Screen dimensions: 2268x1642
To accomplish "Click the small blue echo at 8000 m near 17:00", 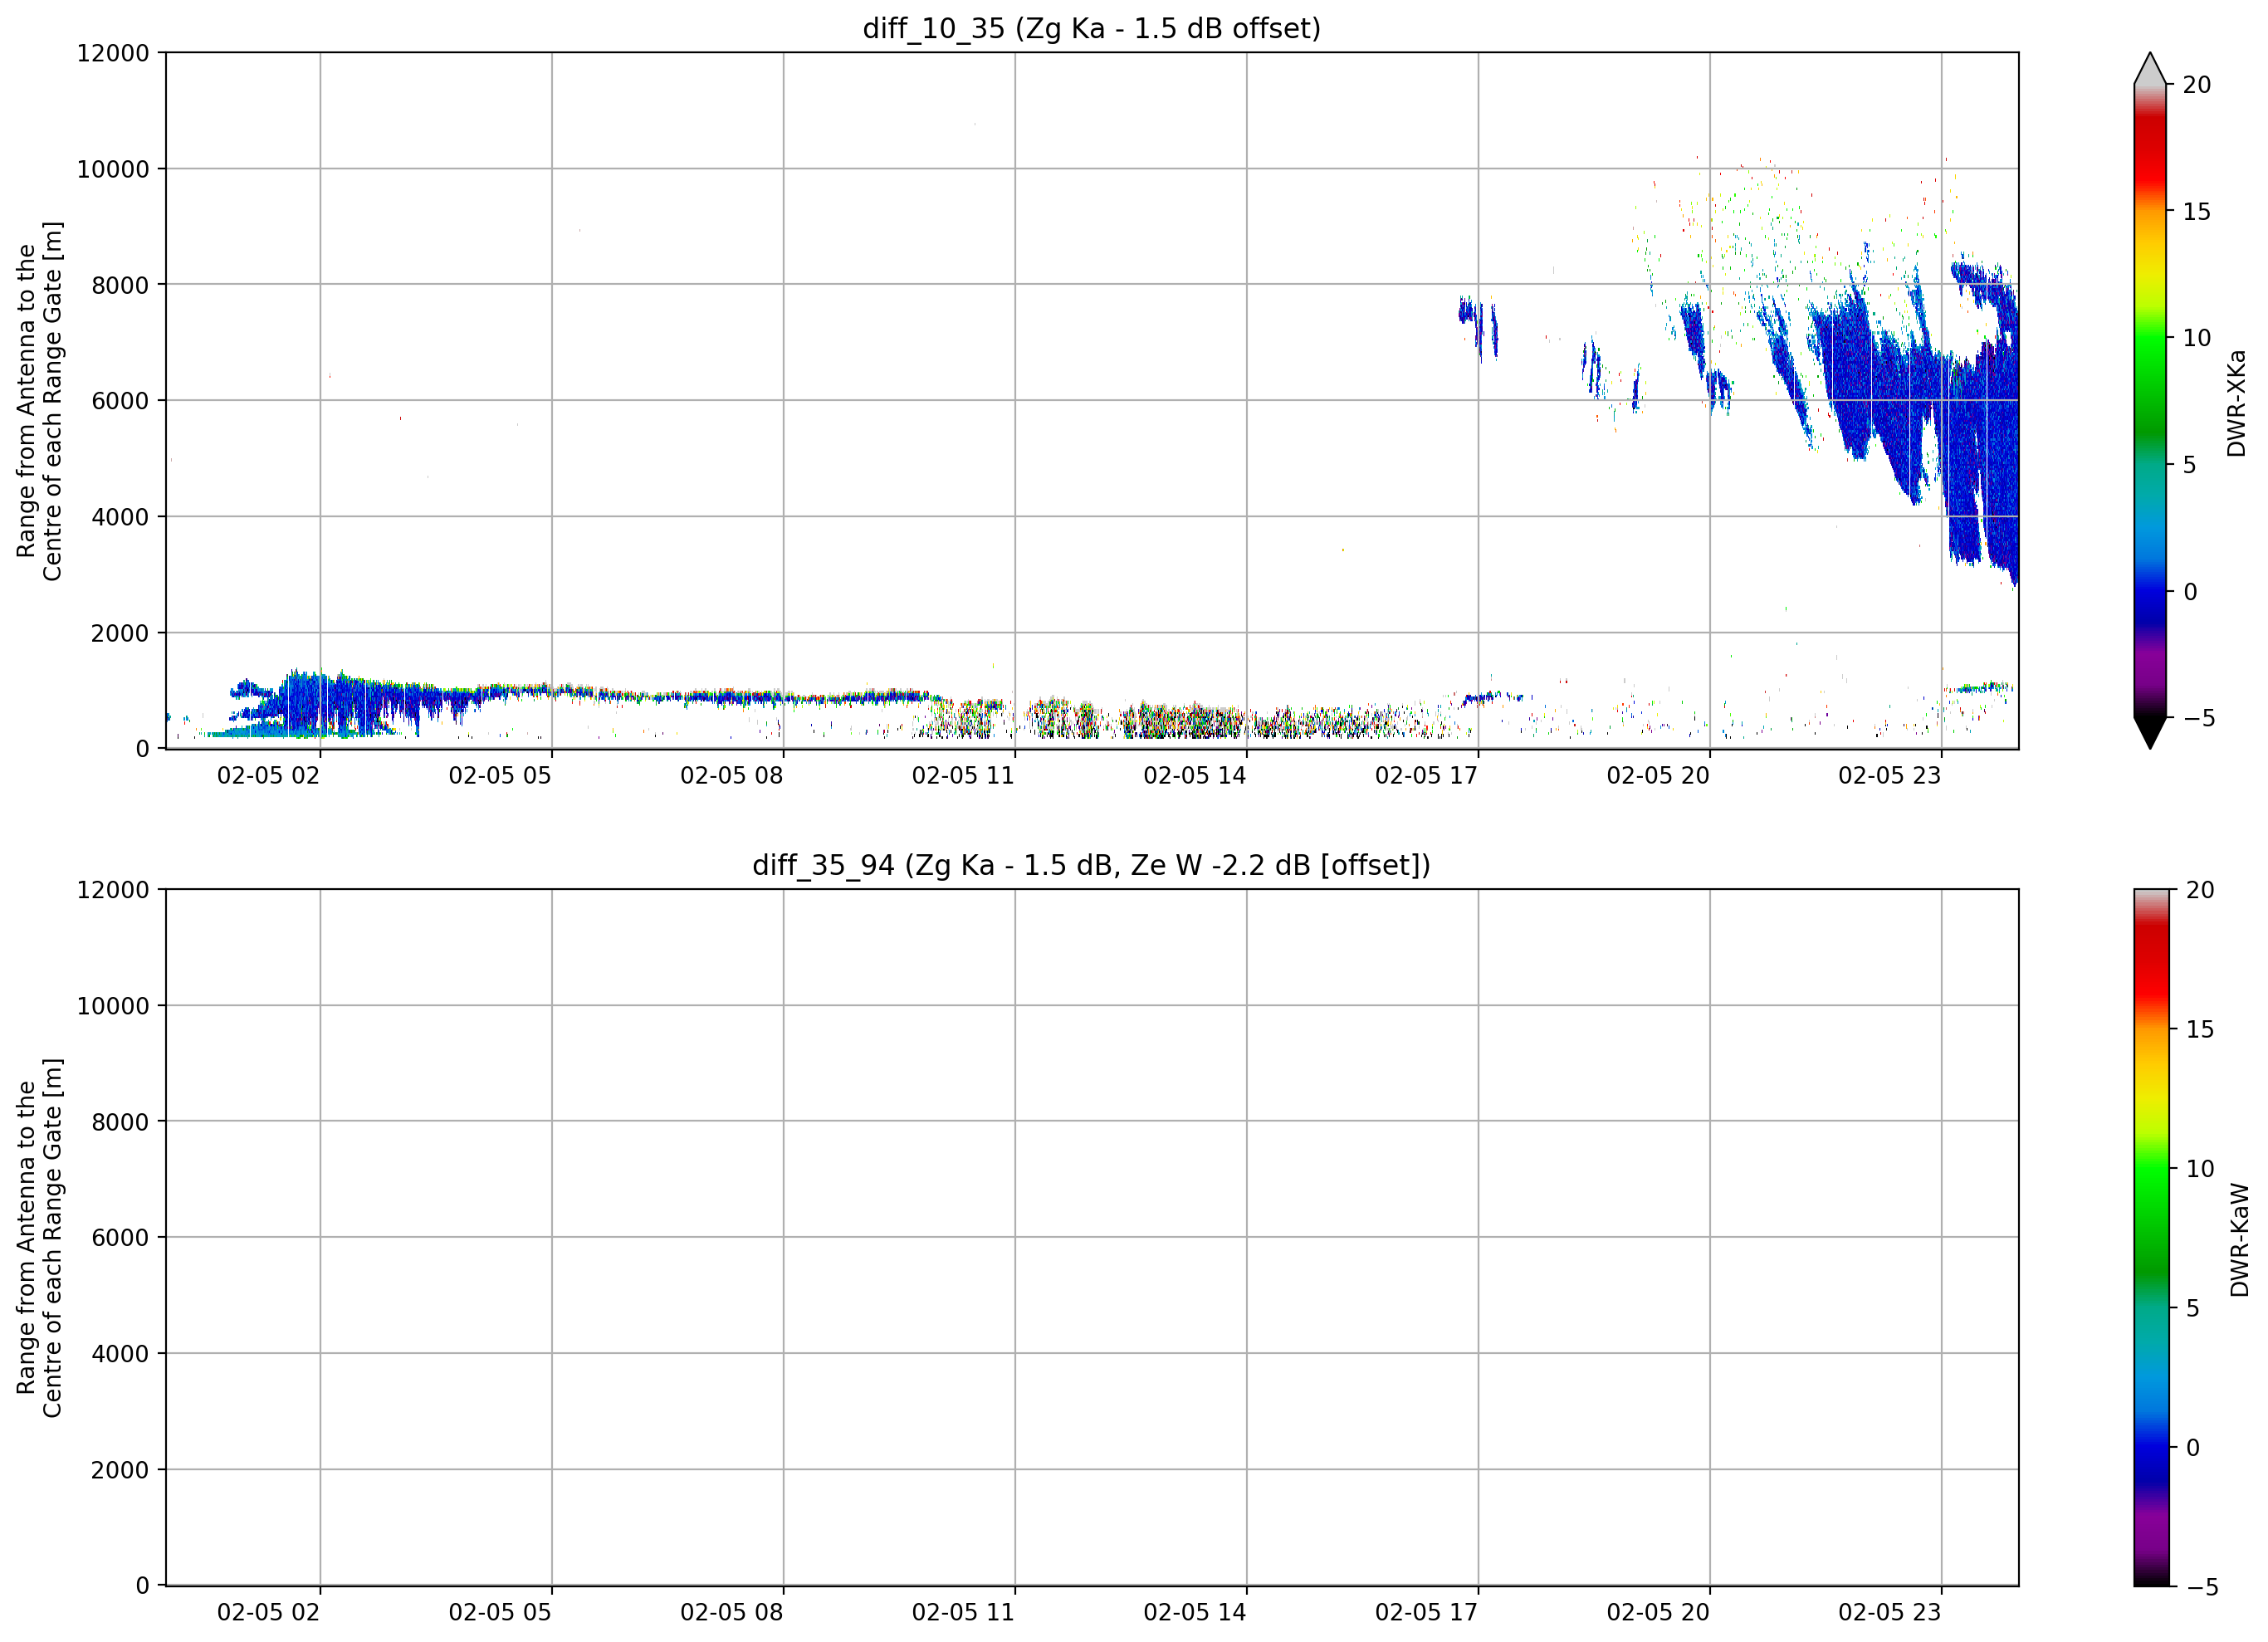I will click(x=1477, y=326).
